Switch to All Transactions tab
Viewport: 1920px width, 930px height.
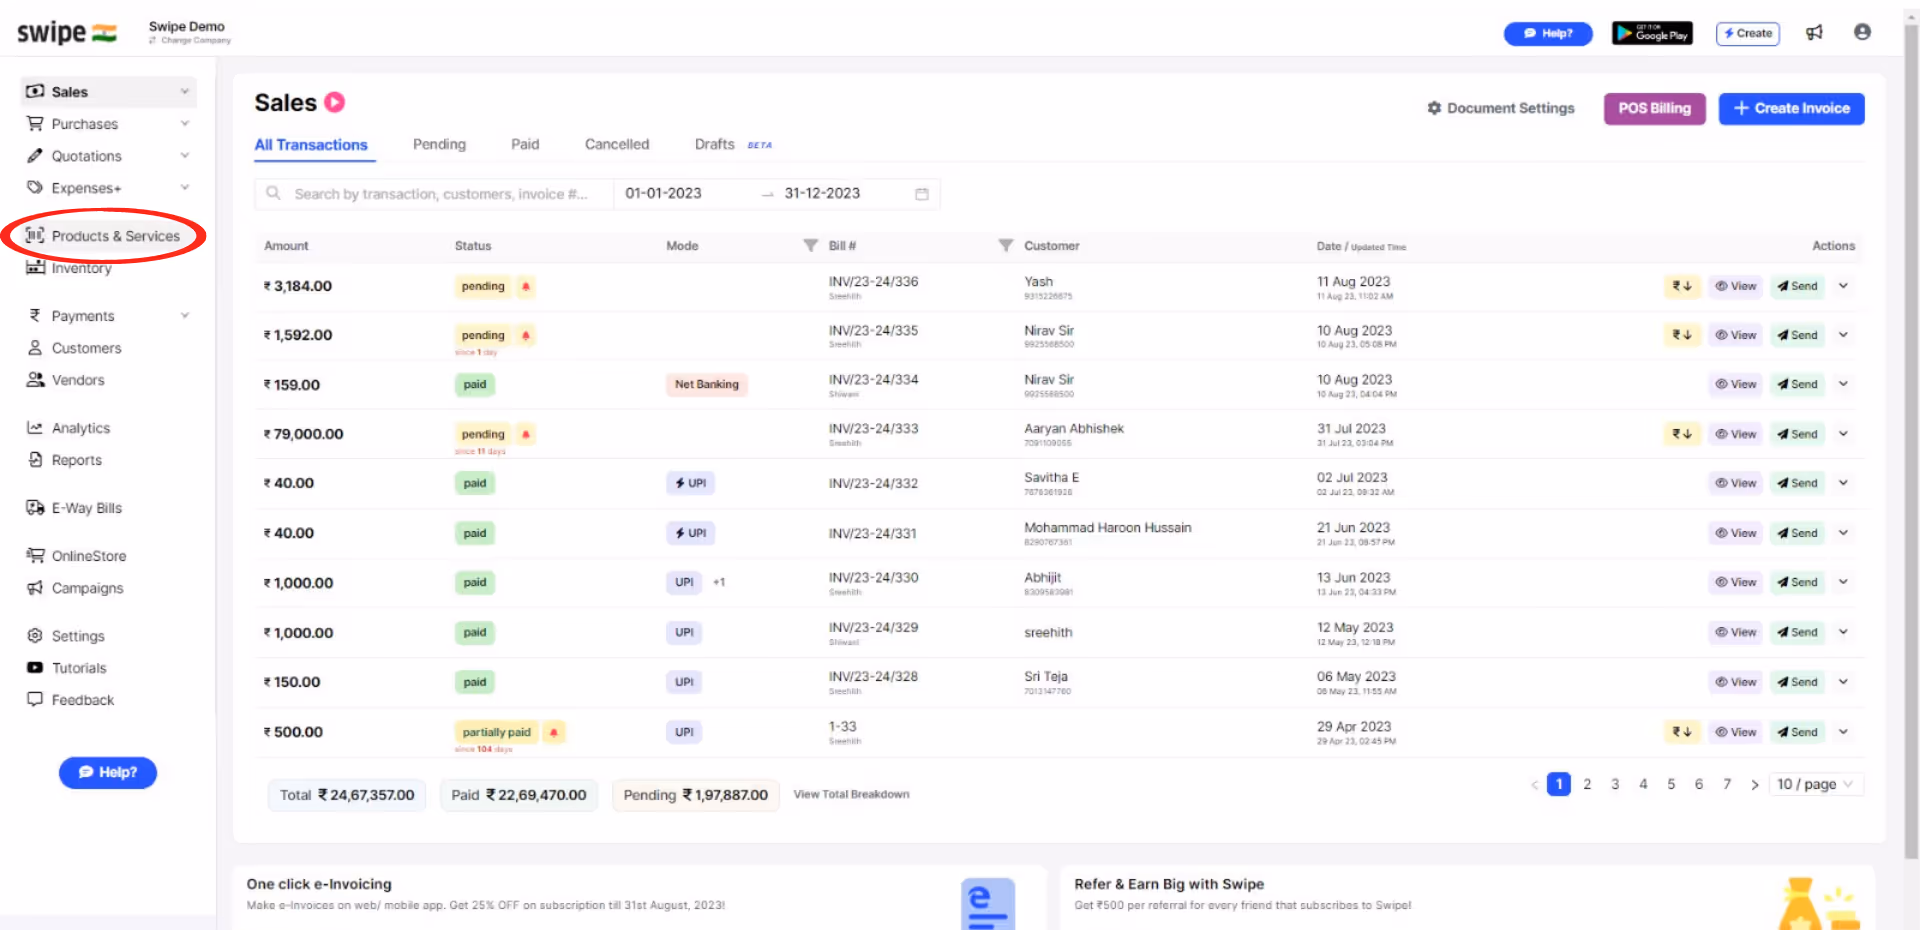(x=311, y=145)
